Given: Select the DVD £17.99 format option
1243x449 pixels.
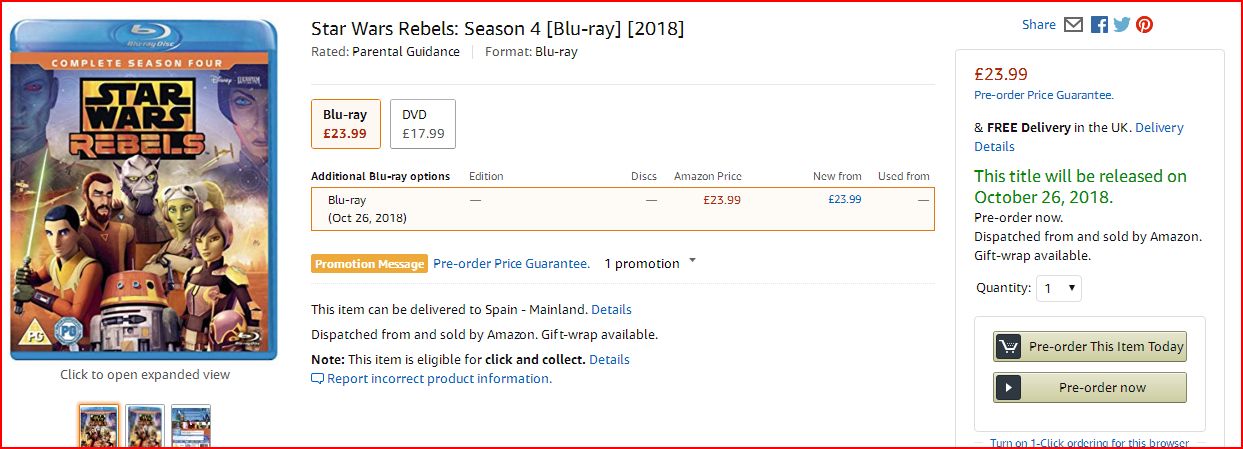Looking at the screenshot, I should pyautogui.click(x=422, y=124).
